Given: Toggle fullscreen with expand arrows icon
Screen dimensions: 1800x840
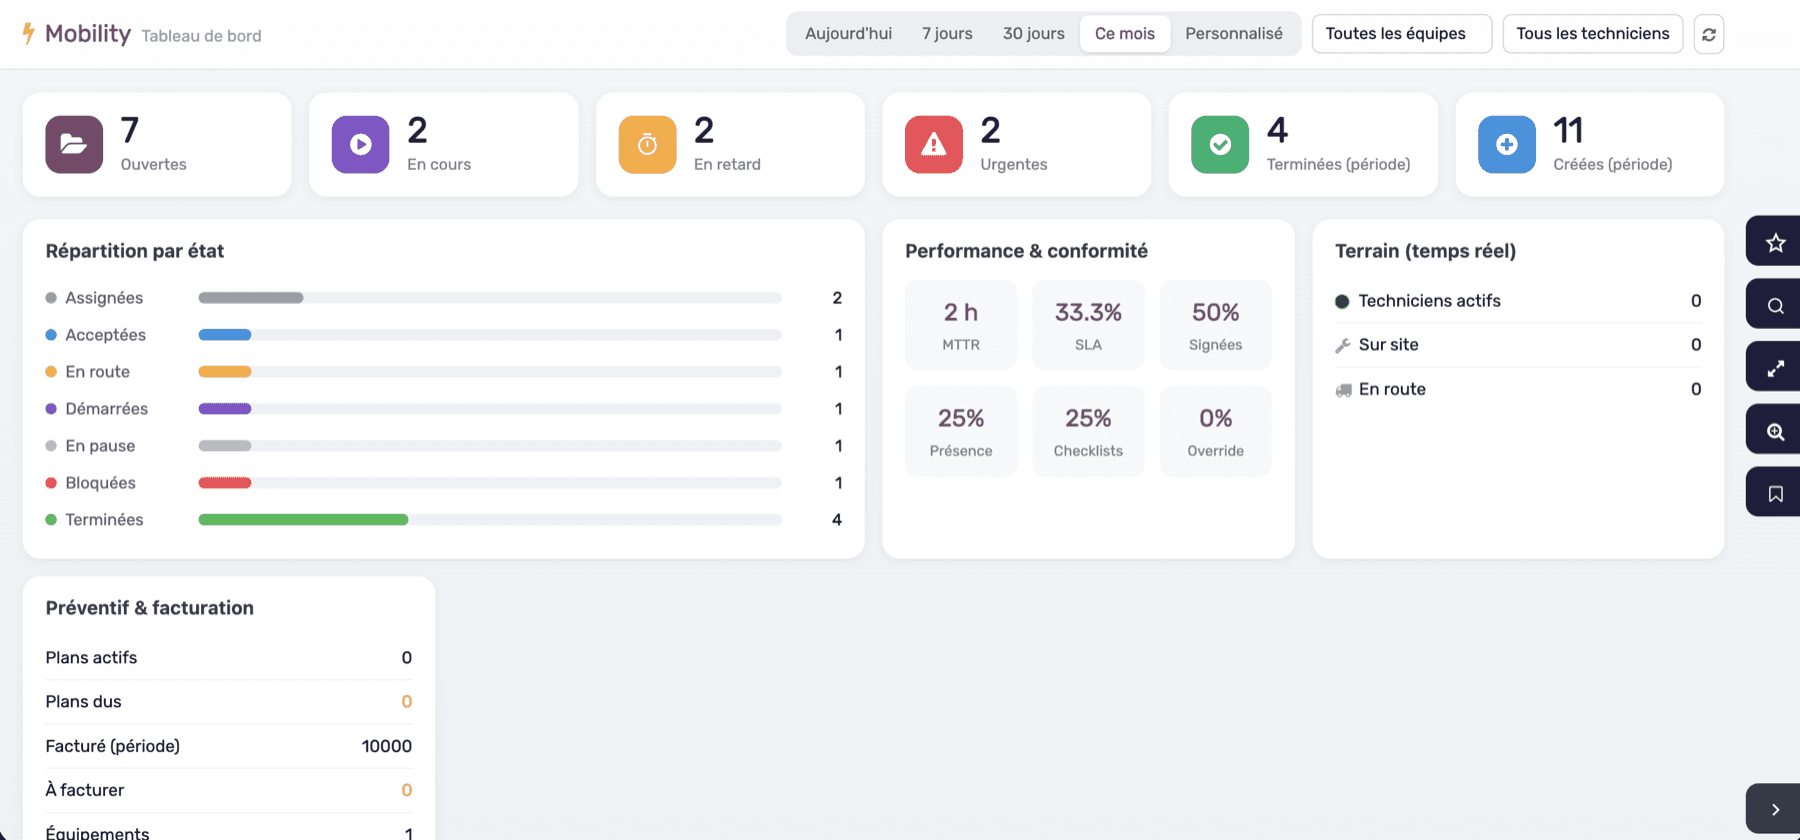Looking at the screenshot, I should coord(1775,368).
